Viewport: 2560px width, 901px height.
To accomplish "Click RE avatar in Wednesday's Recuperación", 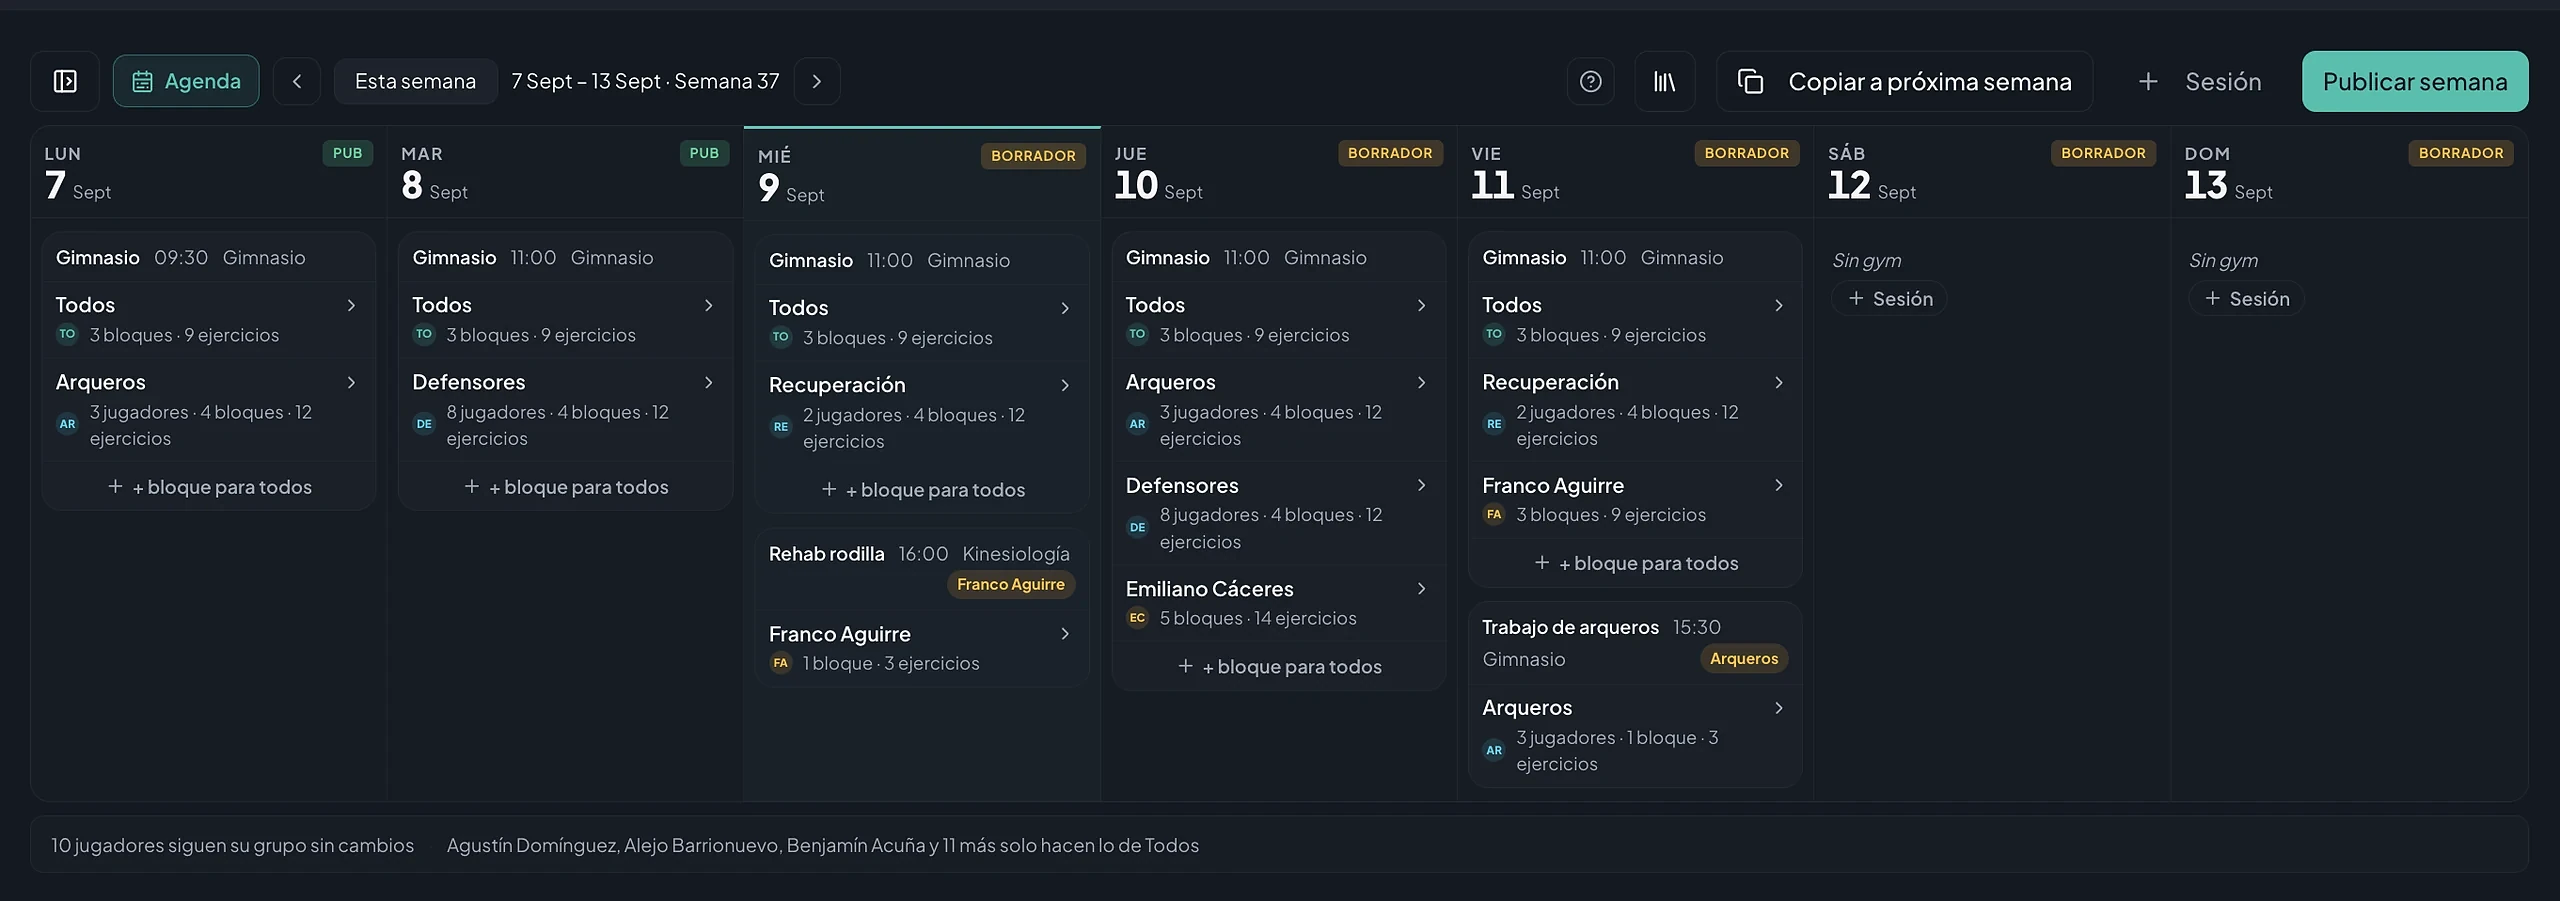I will 781,427.
